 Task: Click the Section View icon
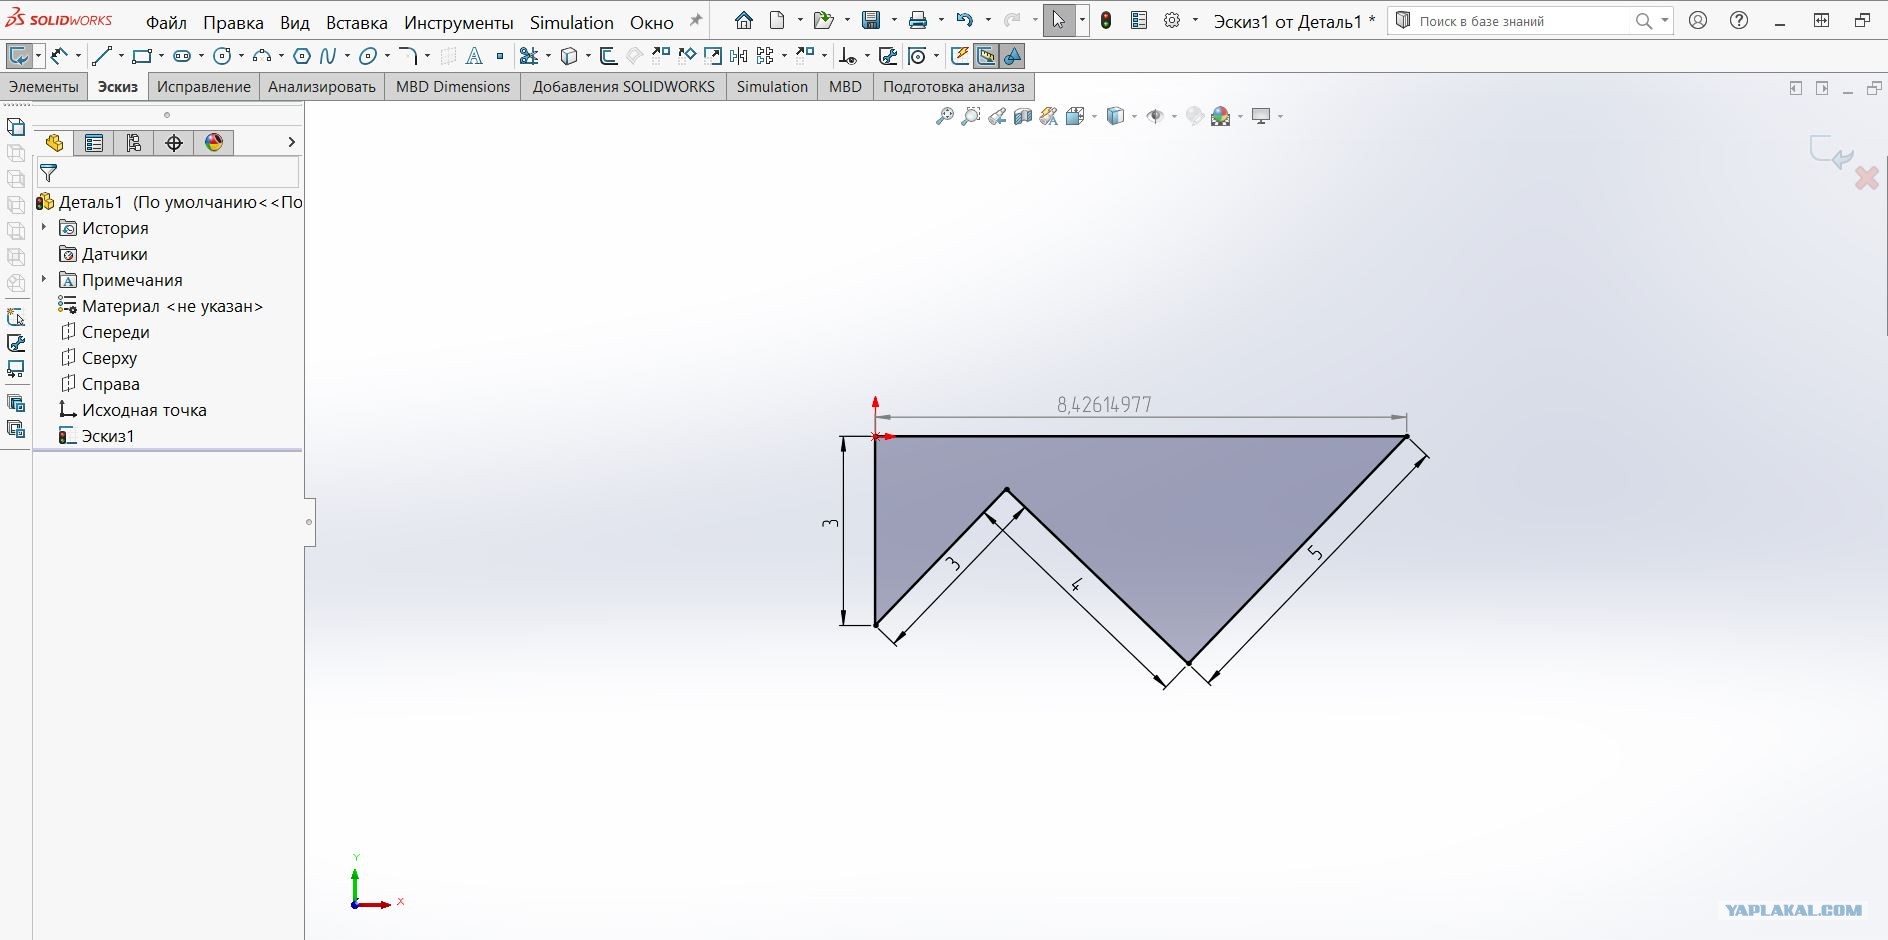click(1022, 117)
